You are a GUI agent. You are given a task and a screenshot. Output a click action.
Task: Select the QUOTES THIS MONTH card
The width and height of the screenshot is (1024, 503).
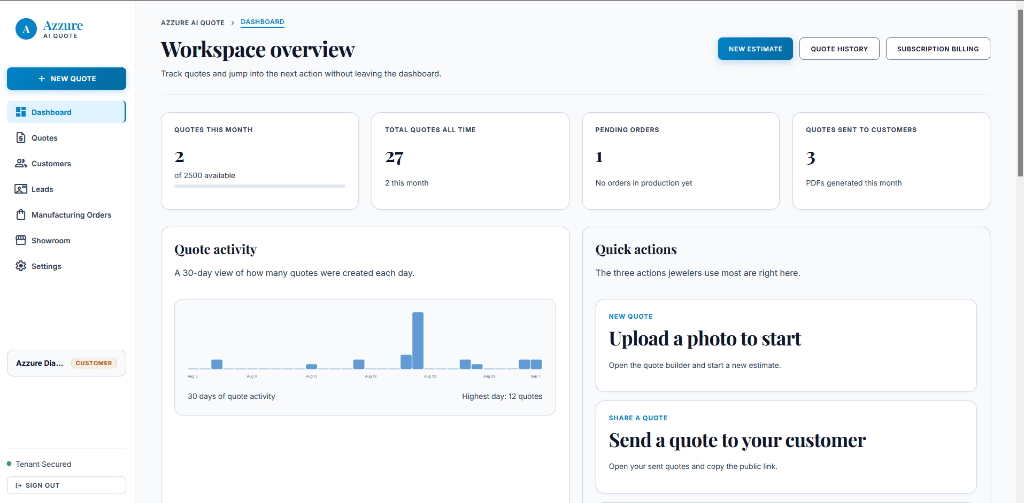(260, 161)
